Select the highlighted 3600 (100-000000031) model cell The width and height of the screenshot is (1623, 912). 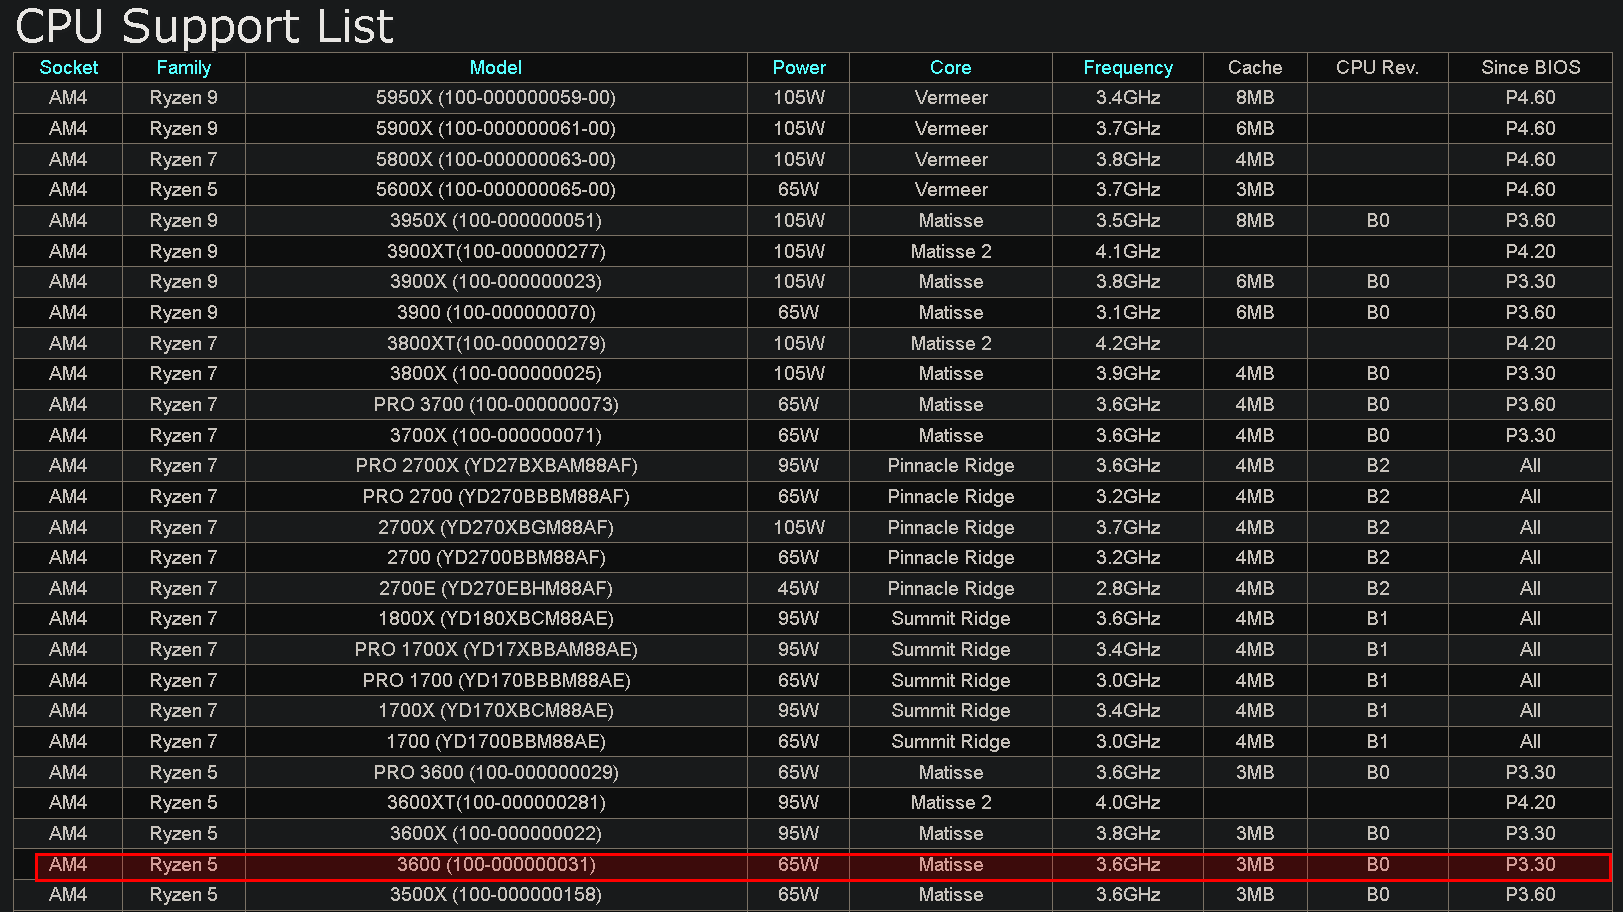click(x=496, y=865)
